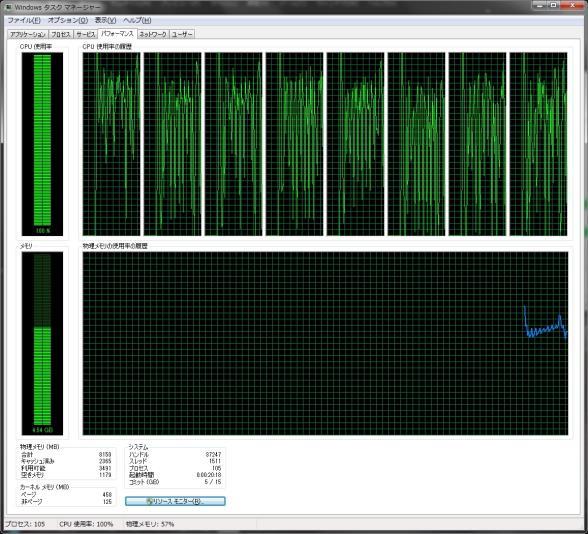Screen dimensions: 588x534
Task: Open the ファイル(F) menu
Action: click(x=24, y=20)
